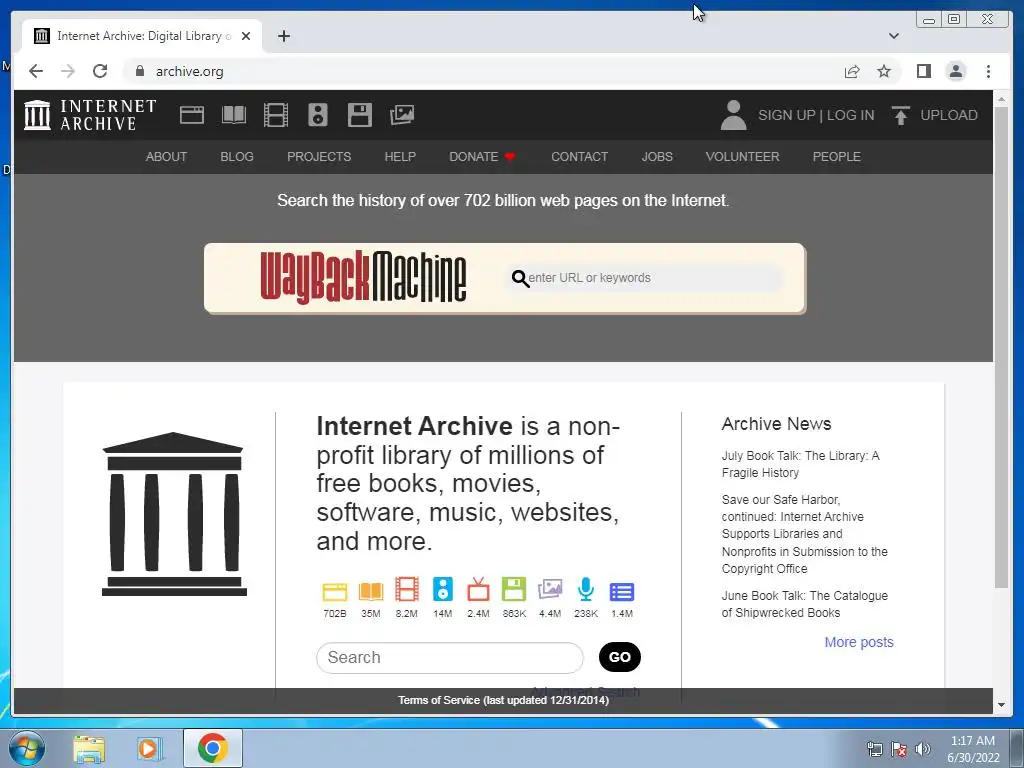Reload the page with refresh button
1024x768 pixels.
[100, 71]
